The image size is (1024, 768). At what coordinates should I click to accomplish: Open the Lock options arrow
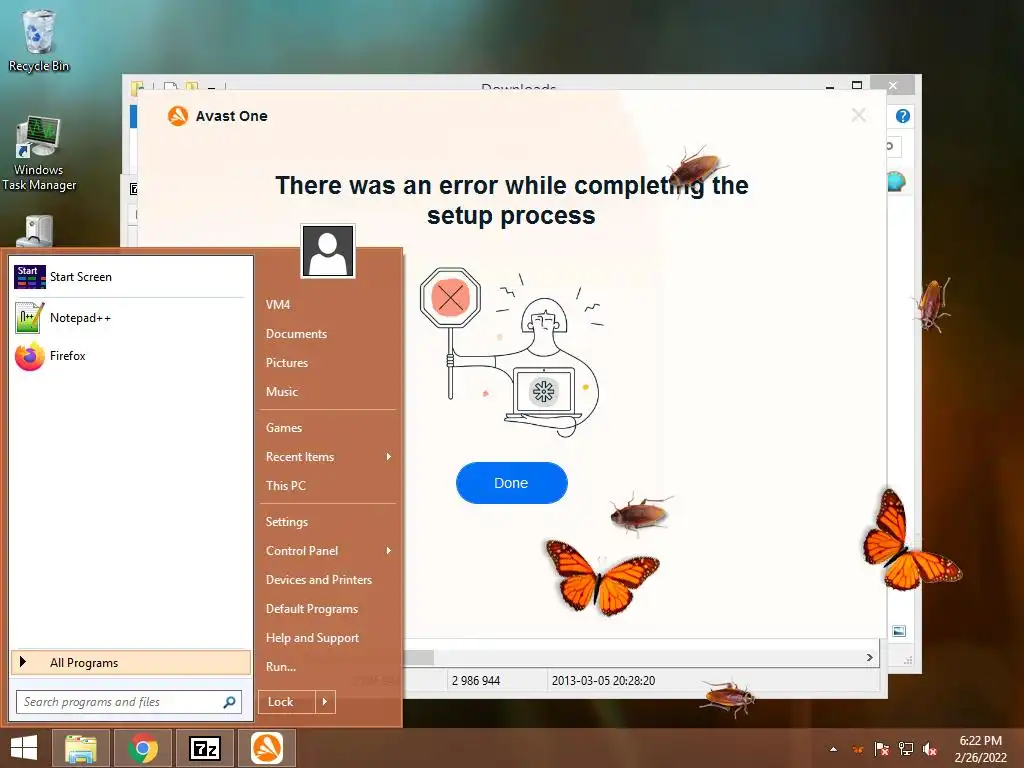click(x=325, y=702)
